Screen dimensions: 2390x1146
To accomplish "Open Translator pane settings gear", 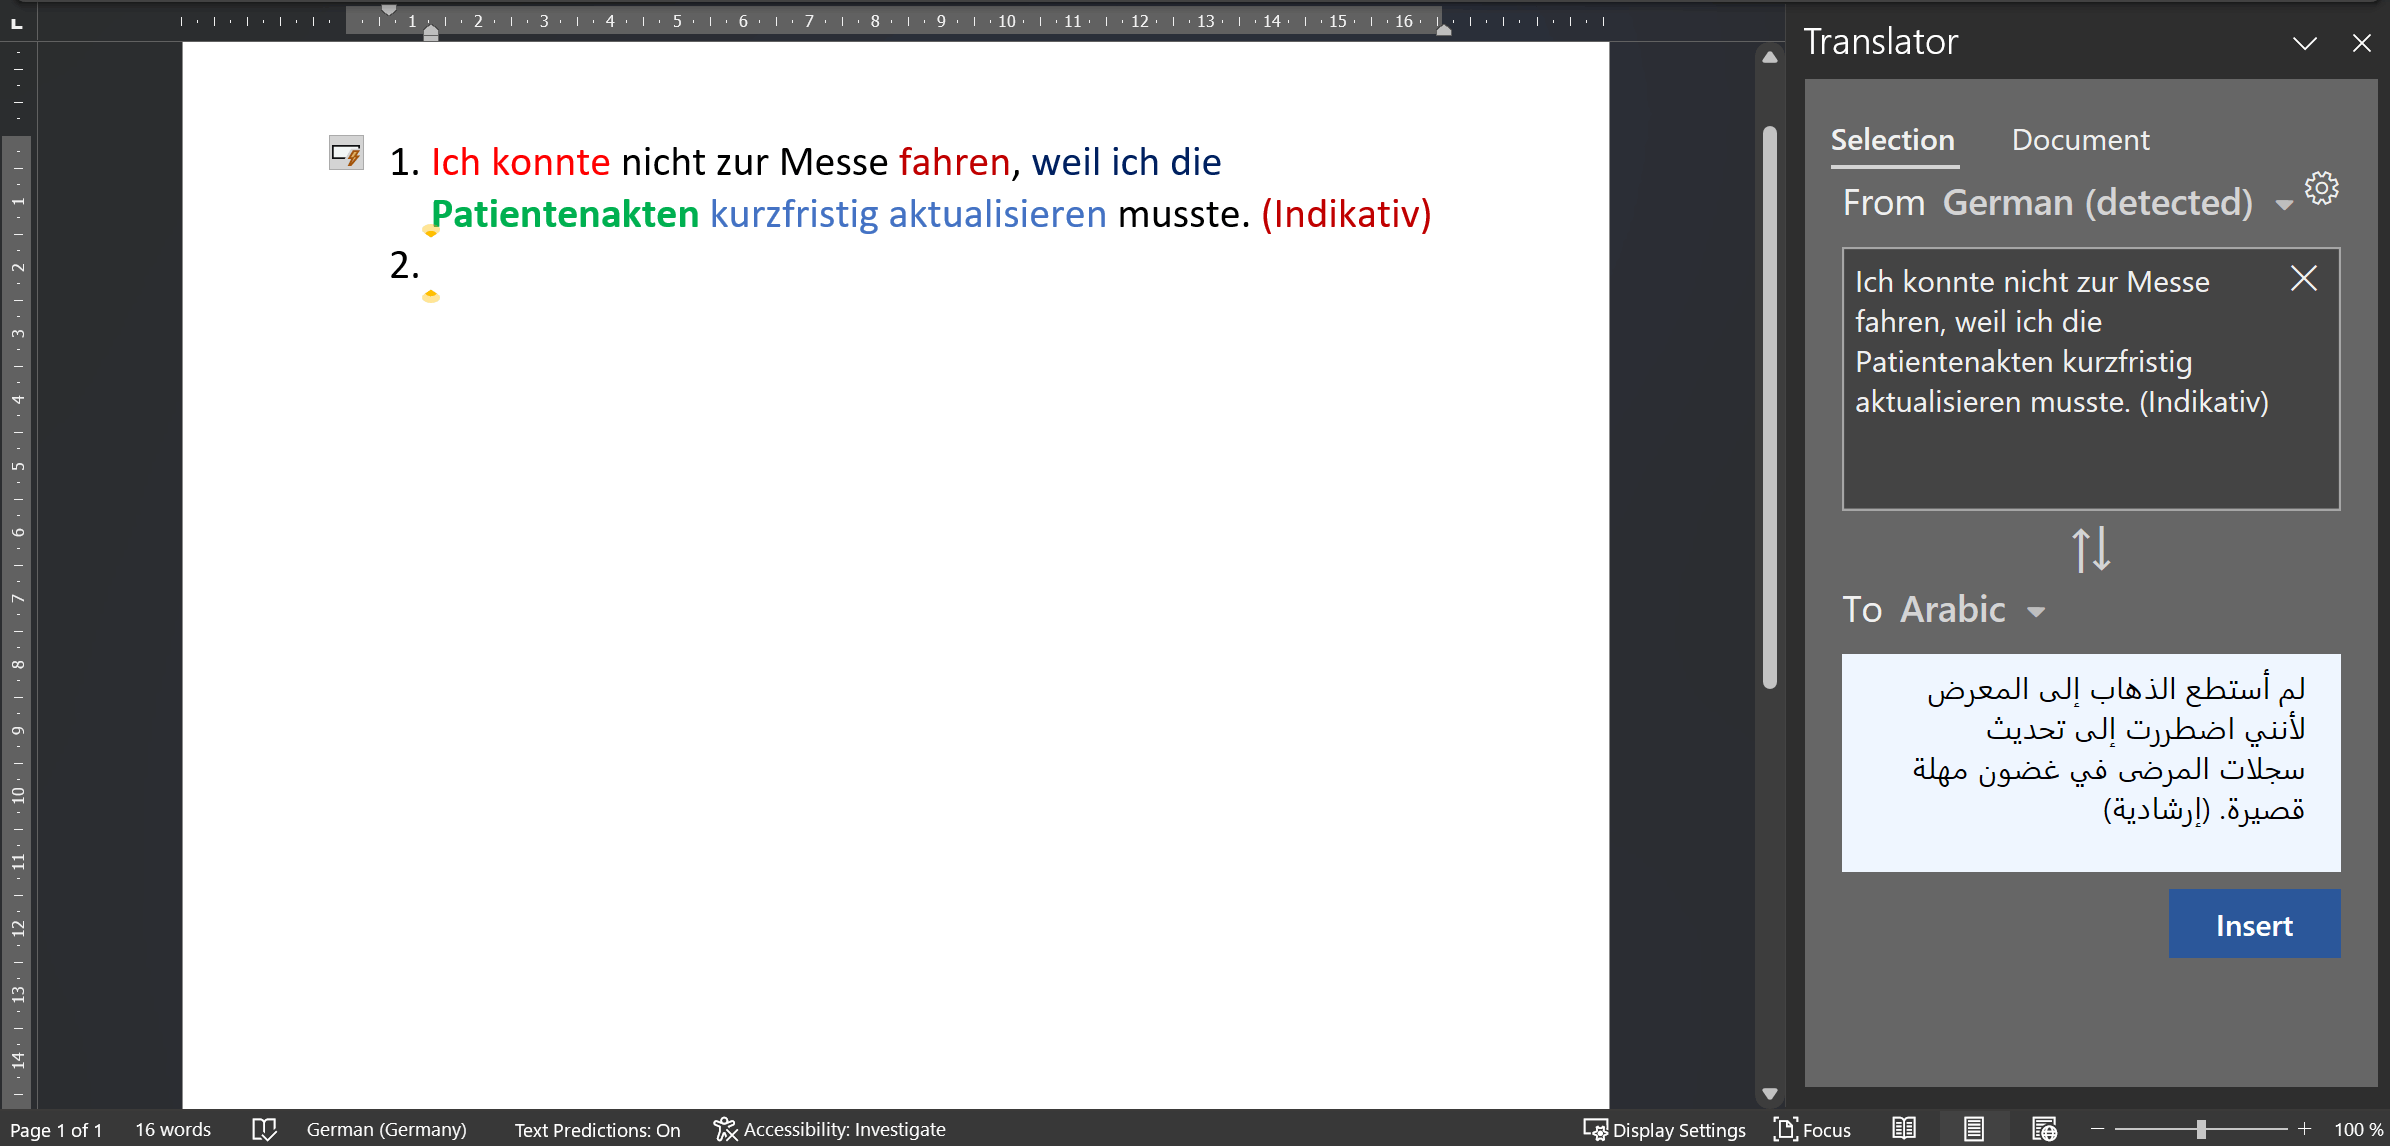I will point(2321,188).
